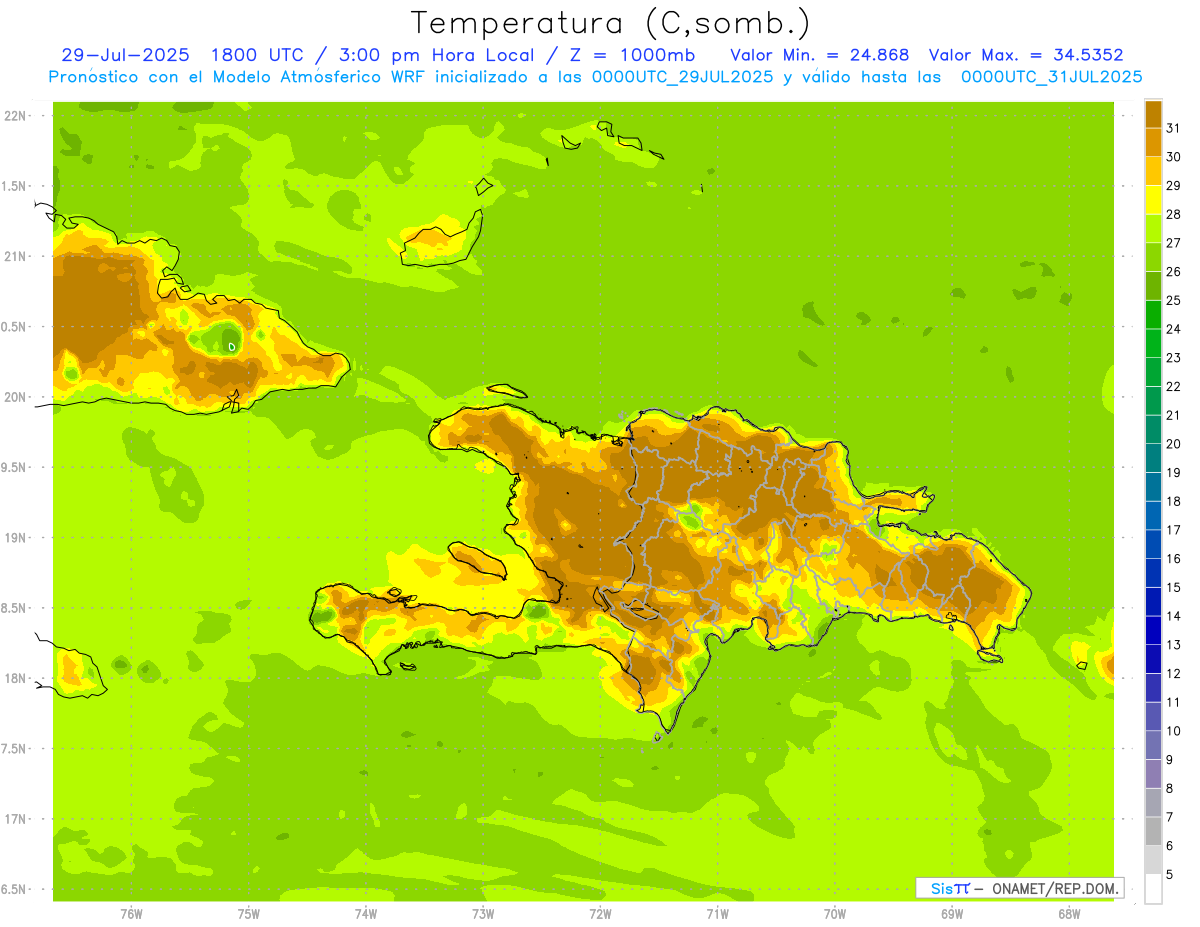Click the '71W' longitude label
1200x927 pixels.
717,914
